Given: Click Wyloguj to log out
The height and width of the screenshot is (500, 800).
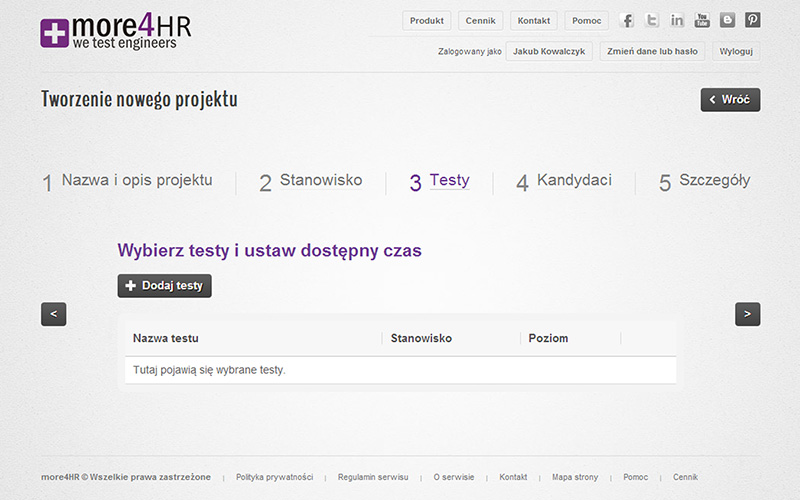Looking at the screenshot, I should [736, 52].
